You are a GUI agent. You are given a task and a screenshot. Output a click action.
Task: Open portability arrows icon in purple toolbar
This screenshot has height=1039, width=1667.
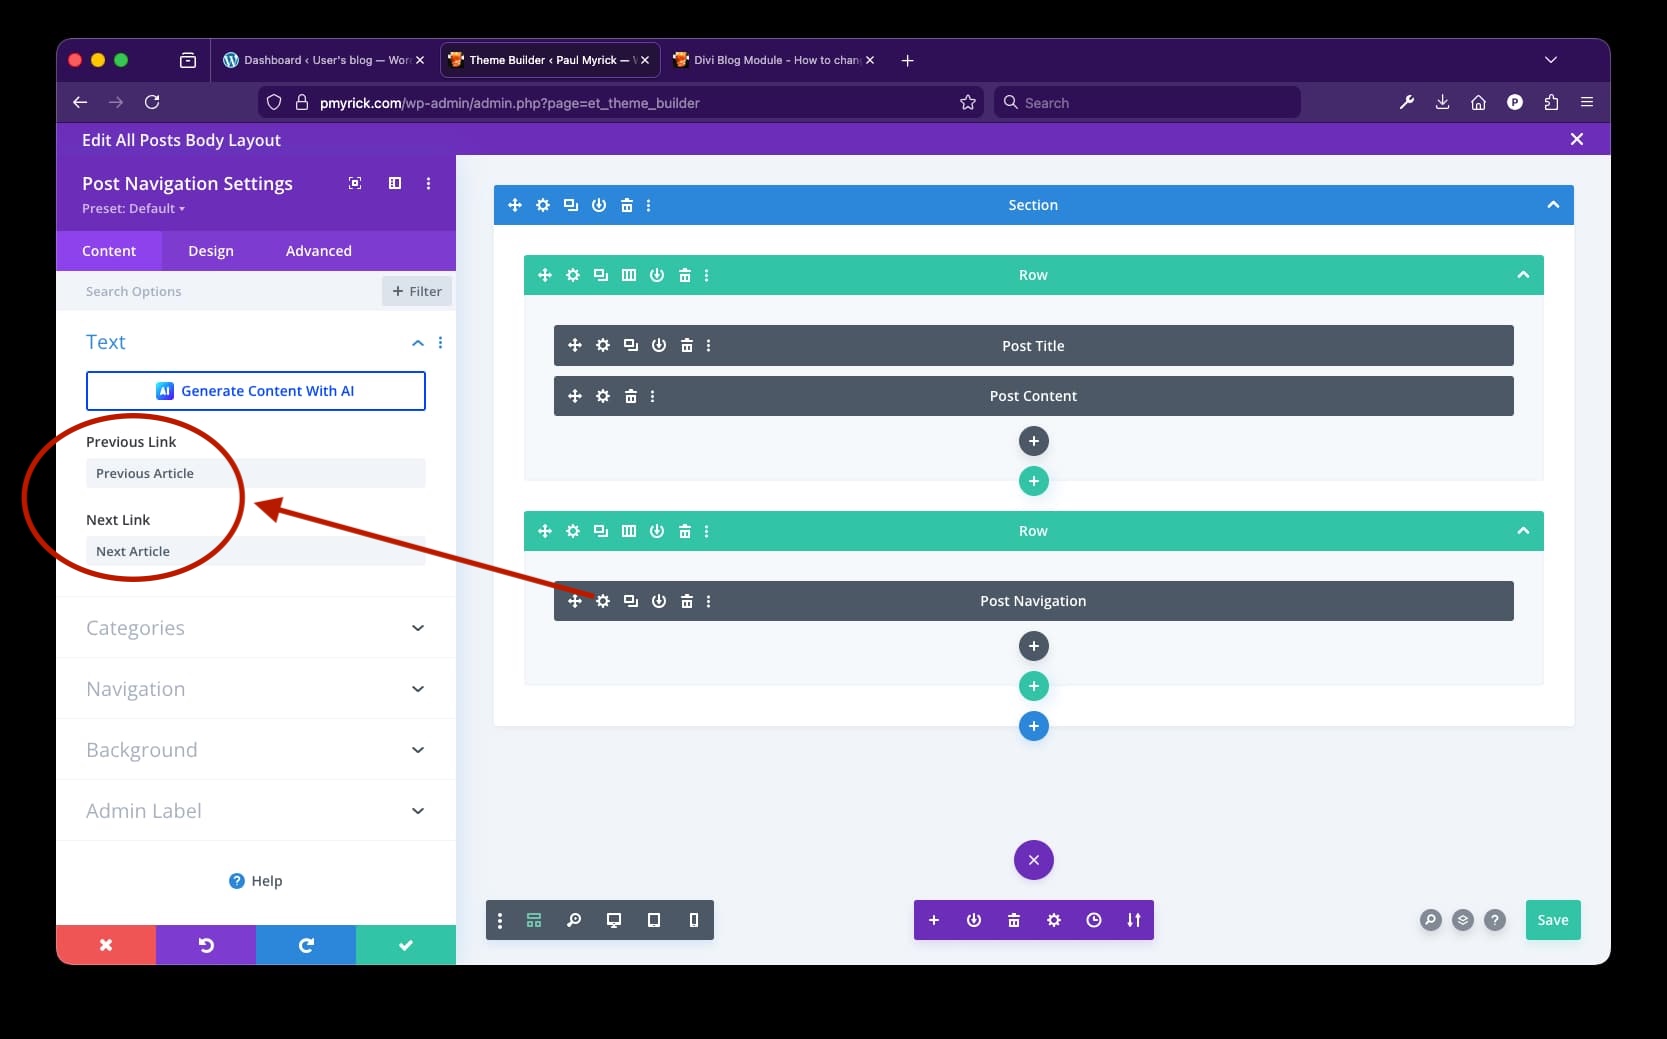[x=1134, y=920]
